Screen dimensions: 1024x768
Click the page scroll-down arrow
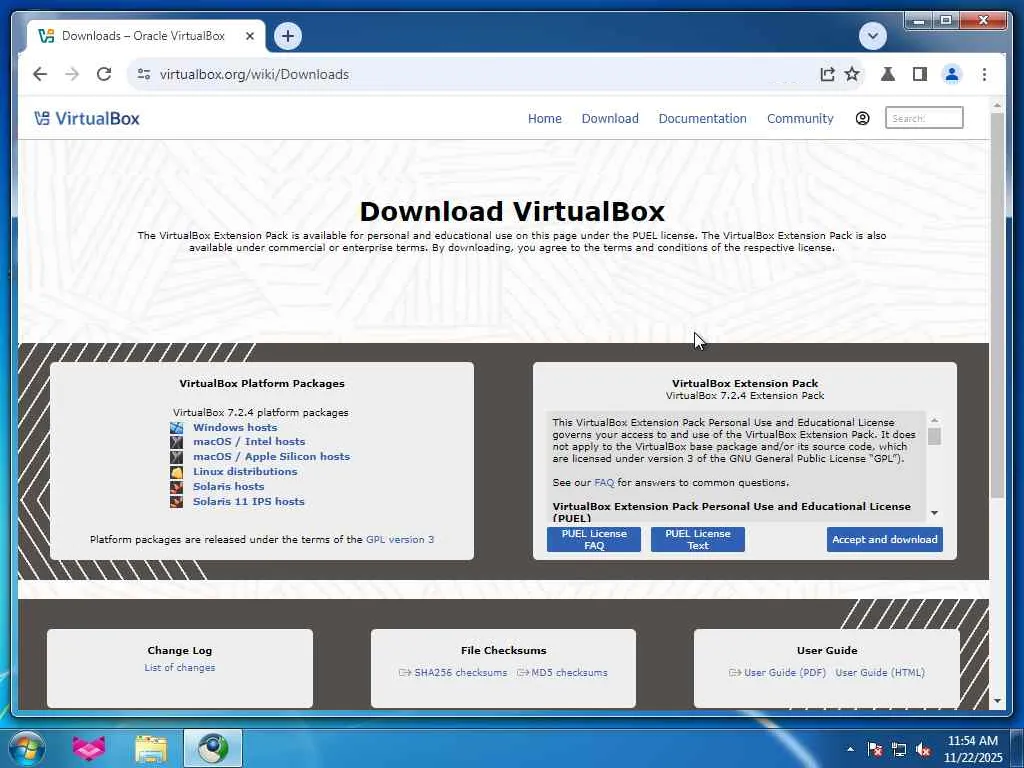(997, 701)
